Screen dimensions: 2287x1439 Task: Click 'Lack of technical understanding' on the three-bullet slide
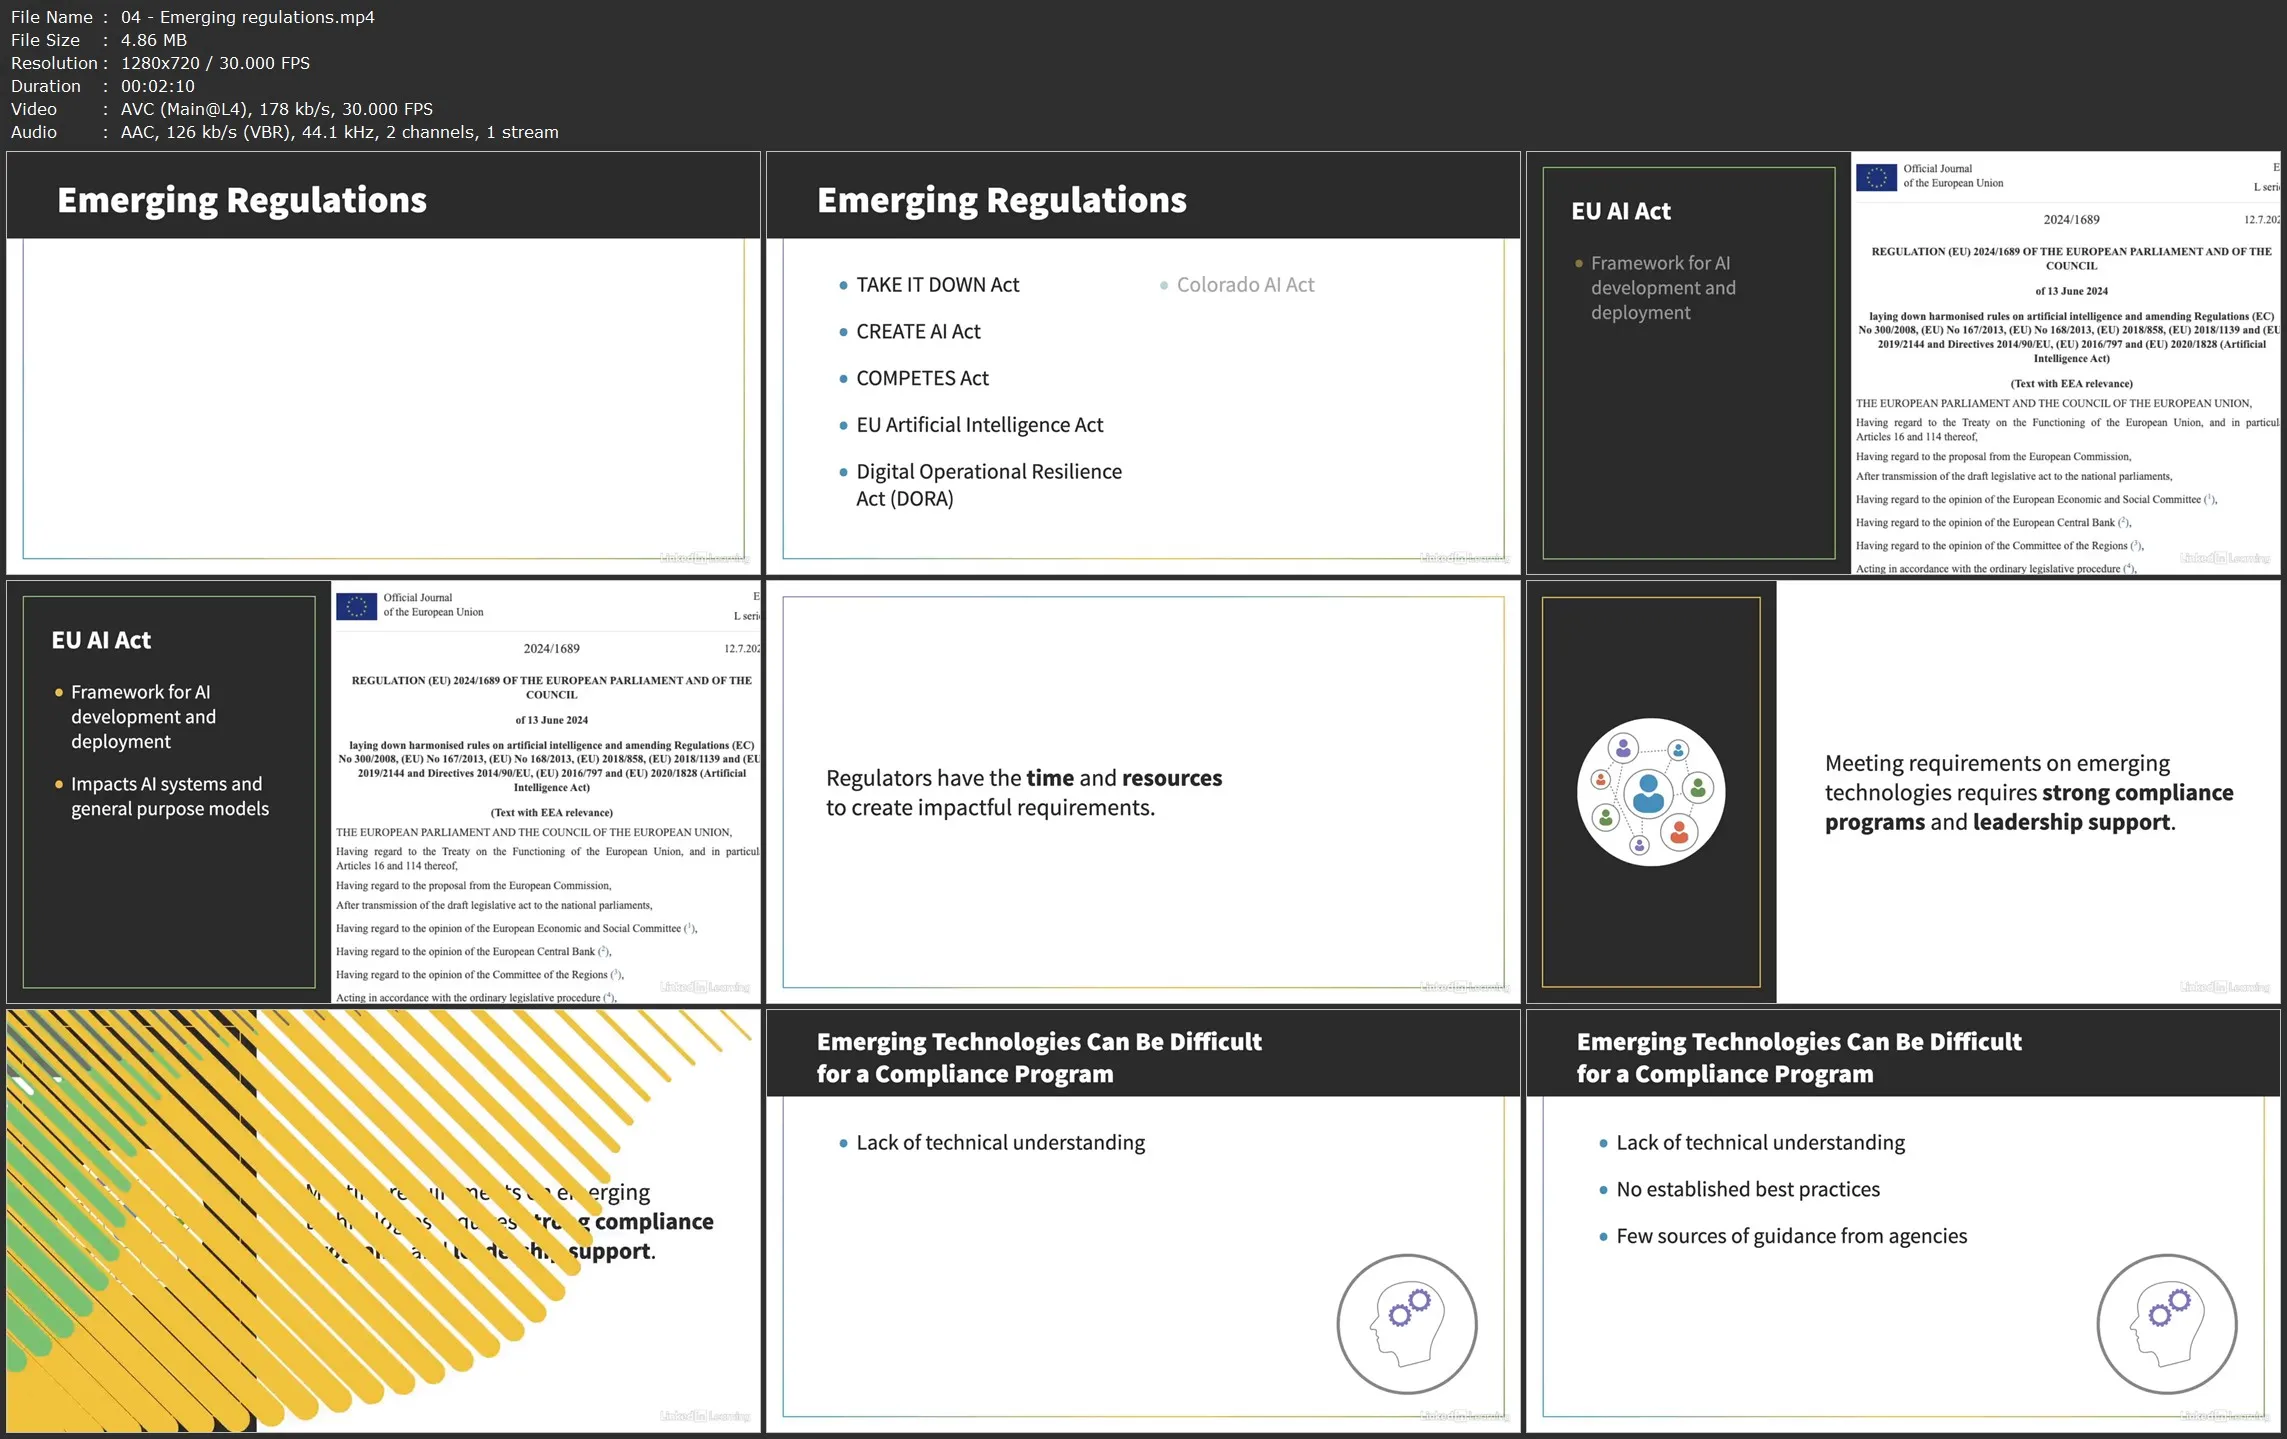pyautogui.click(x=1760, y=1143)
